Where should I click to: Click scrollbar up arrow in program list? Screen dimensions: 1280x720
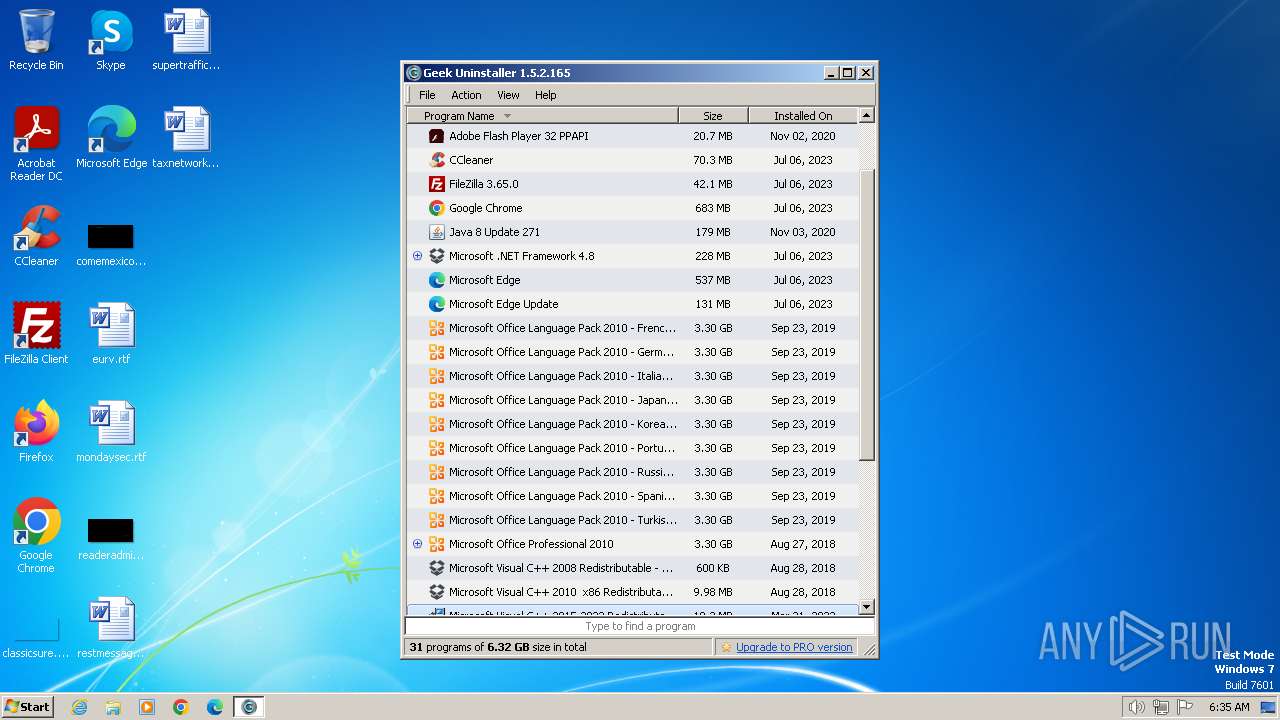coord(866,115)
